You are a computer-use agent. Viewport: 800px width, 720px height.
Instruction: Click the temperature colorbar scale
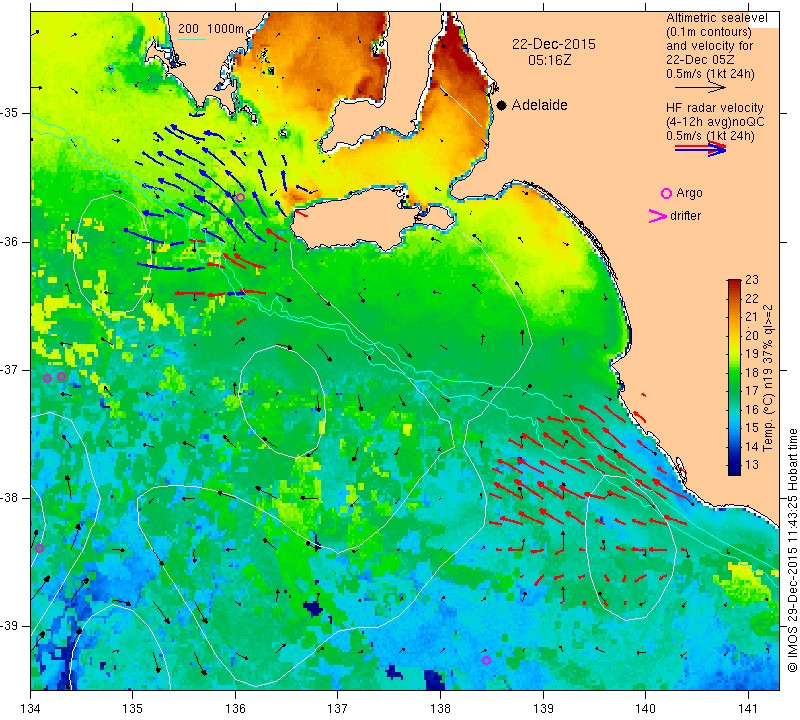[734, 377]
